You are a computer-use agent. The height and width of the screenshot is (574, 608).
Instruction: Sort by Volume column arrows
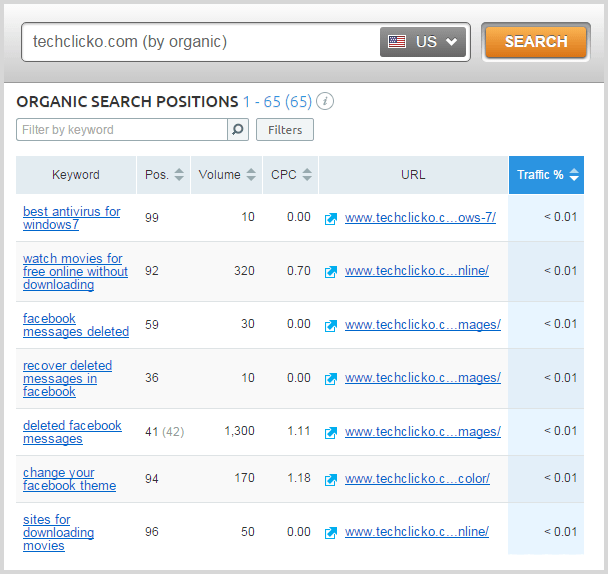point(251,175)
